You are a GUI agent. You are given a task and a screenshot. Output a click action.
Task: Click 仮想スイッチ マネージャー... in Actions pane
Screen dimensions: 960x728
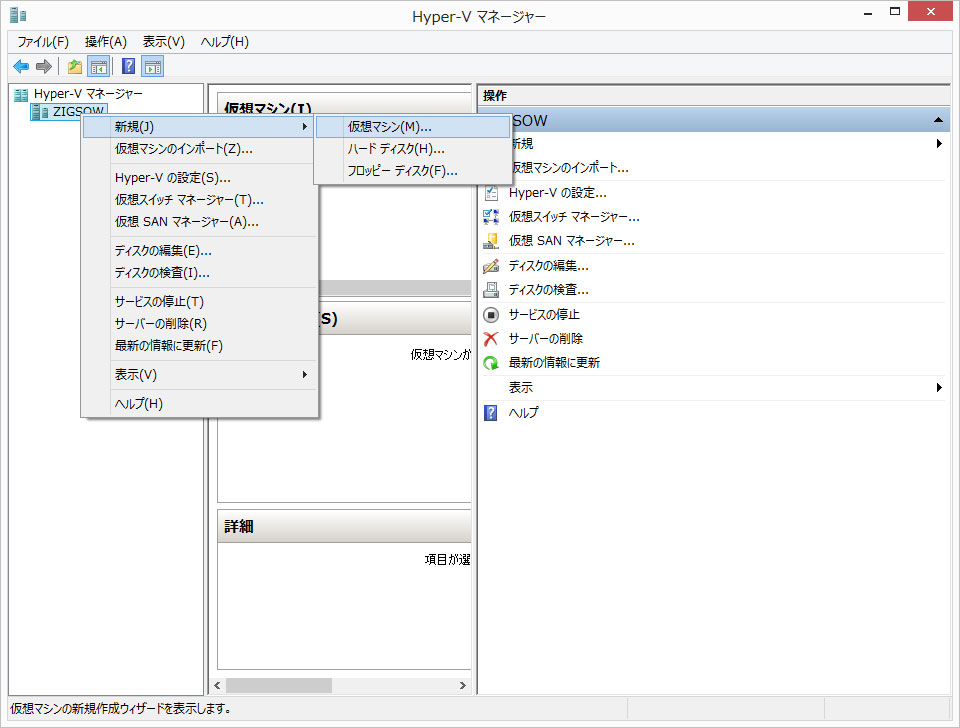coord(574,217)
